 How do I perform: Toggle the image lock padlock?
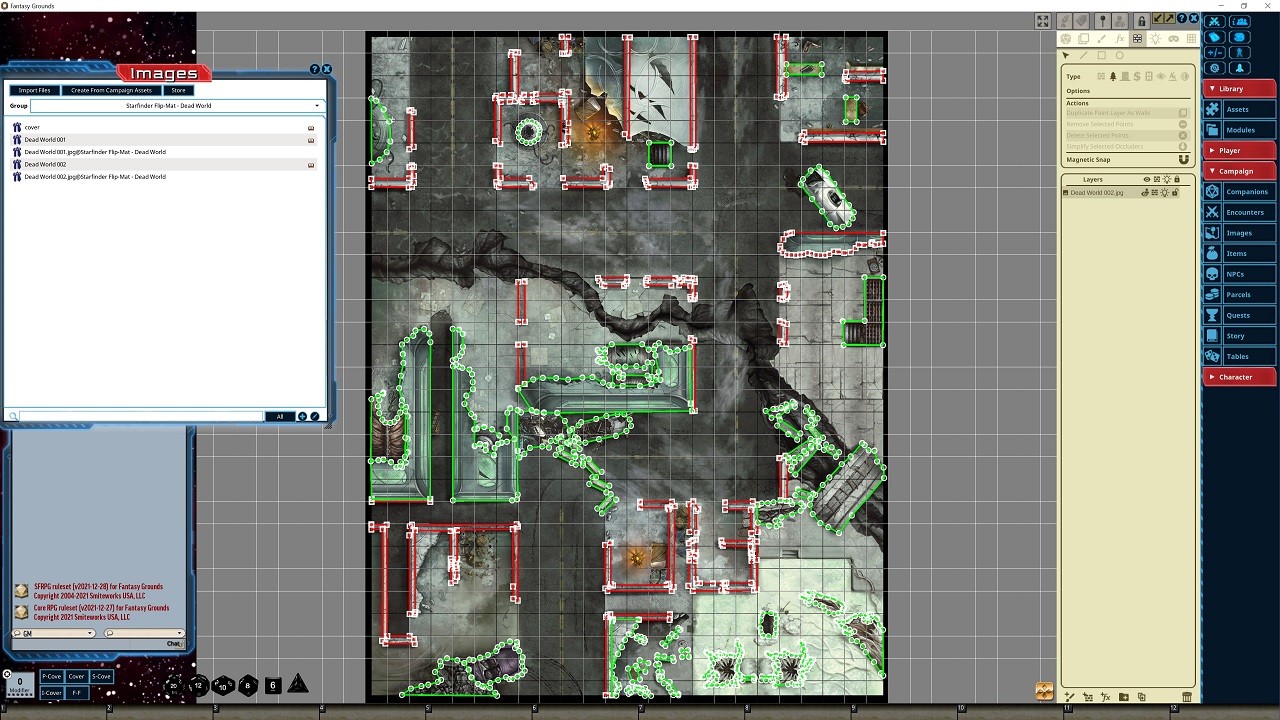tap(1141, 21)
